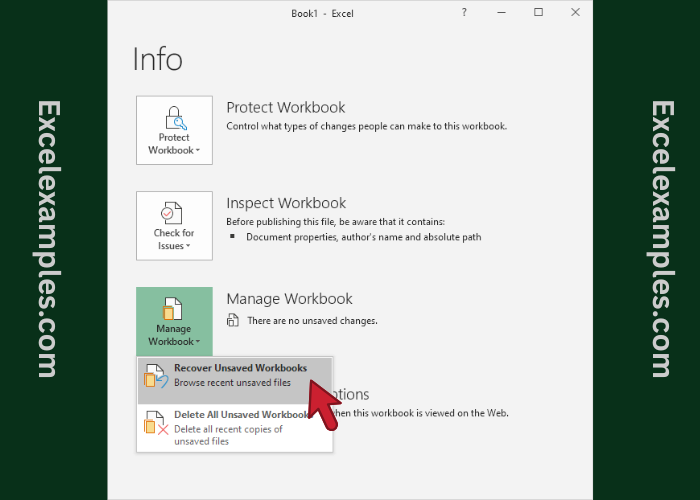700x500 pixels.
Task: Click the Book1 - Excel title bar text
Action: tap(322, 13)
